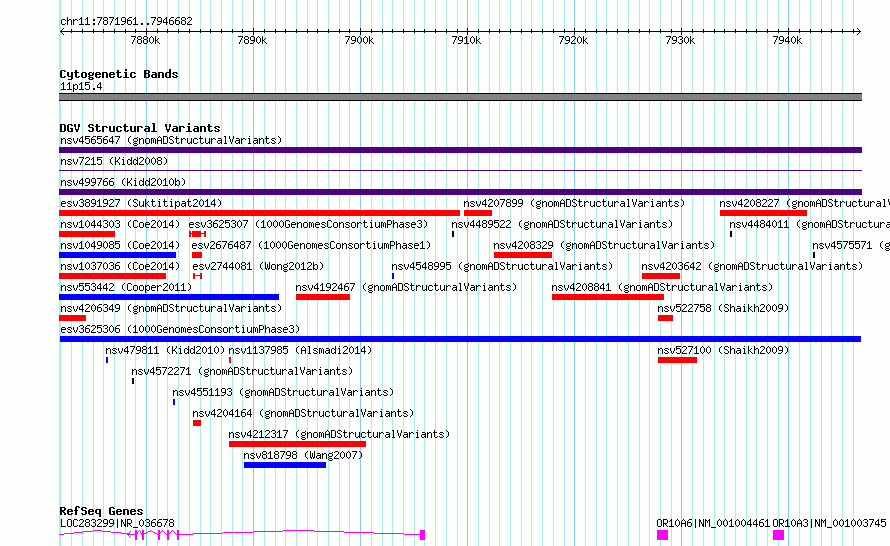Click nsv4572271 gnomAD variant label
890x546 pixels.
click(242, 371)
